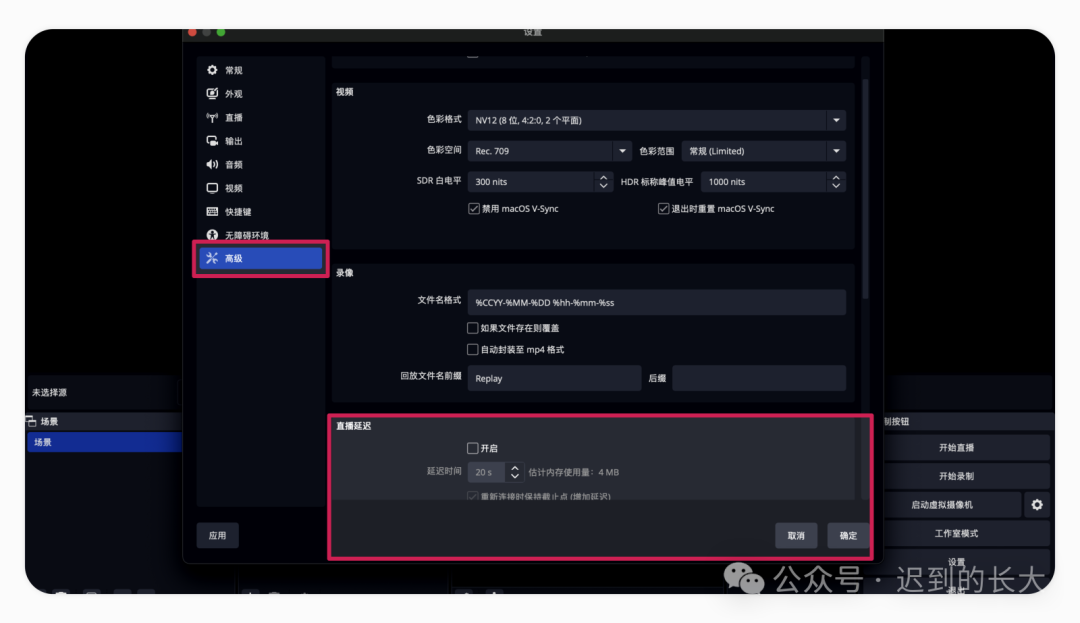Open the Accessibility (无障碍环境) icon
The image size is (1080, 623).
[x=212, y=235]
